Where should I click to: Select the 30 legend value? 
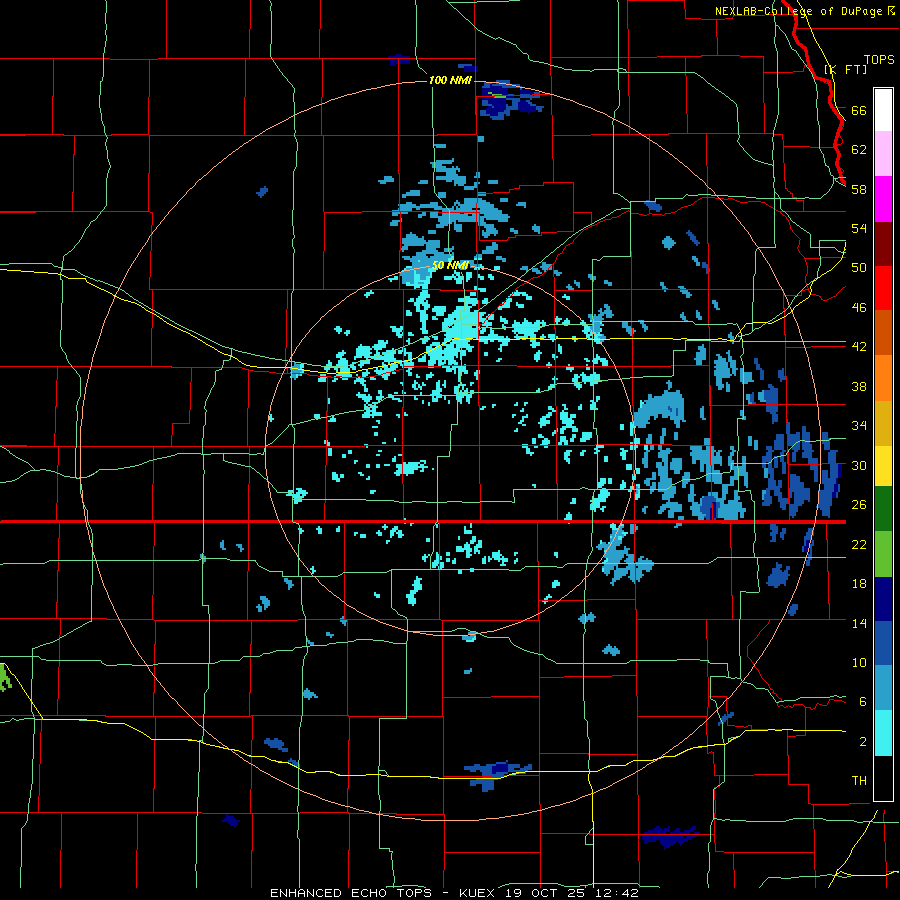859,465
